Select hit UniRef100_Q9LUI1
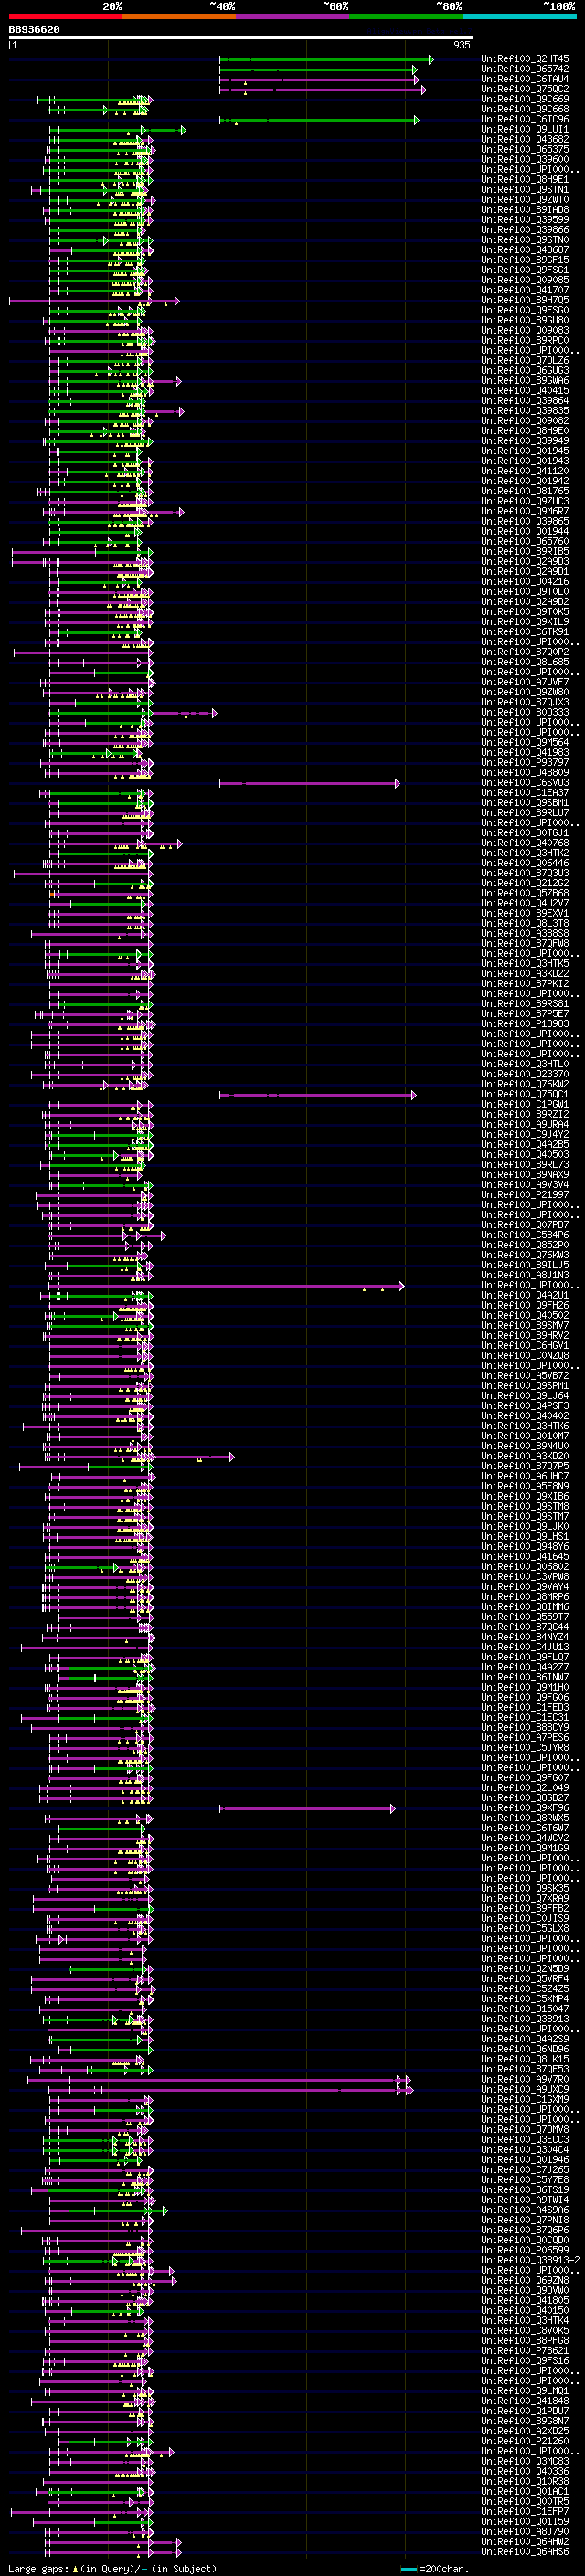Image resolution: width=585 pixels, height=2576 pixels. coord(525,129)
